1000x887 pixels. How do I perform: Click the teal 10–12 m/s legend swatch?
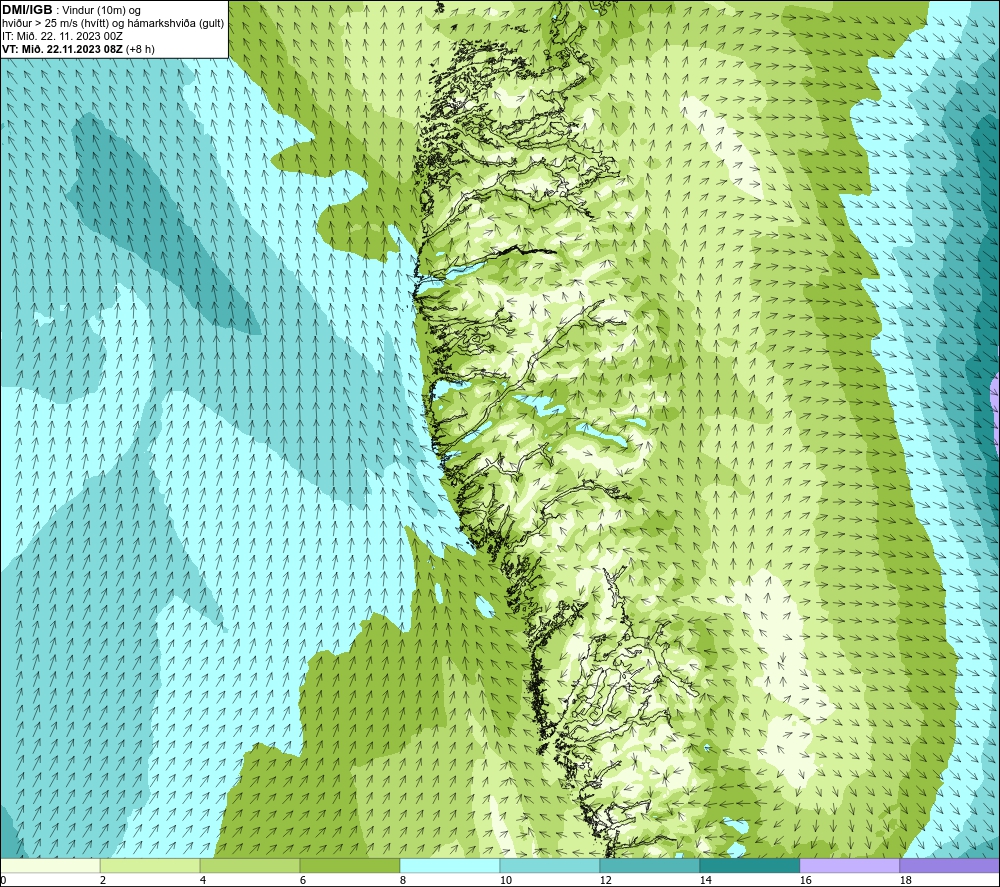coord(549,865)
